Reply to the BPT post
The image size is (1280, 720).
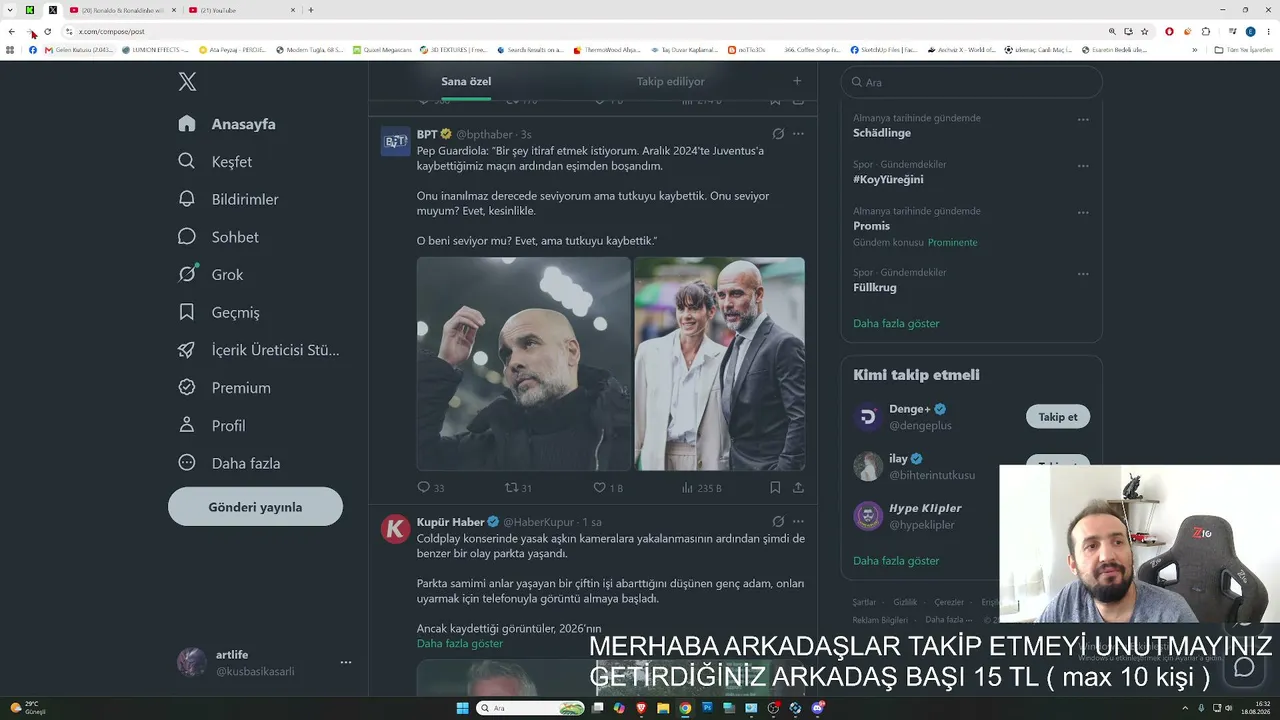point(431,488)
